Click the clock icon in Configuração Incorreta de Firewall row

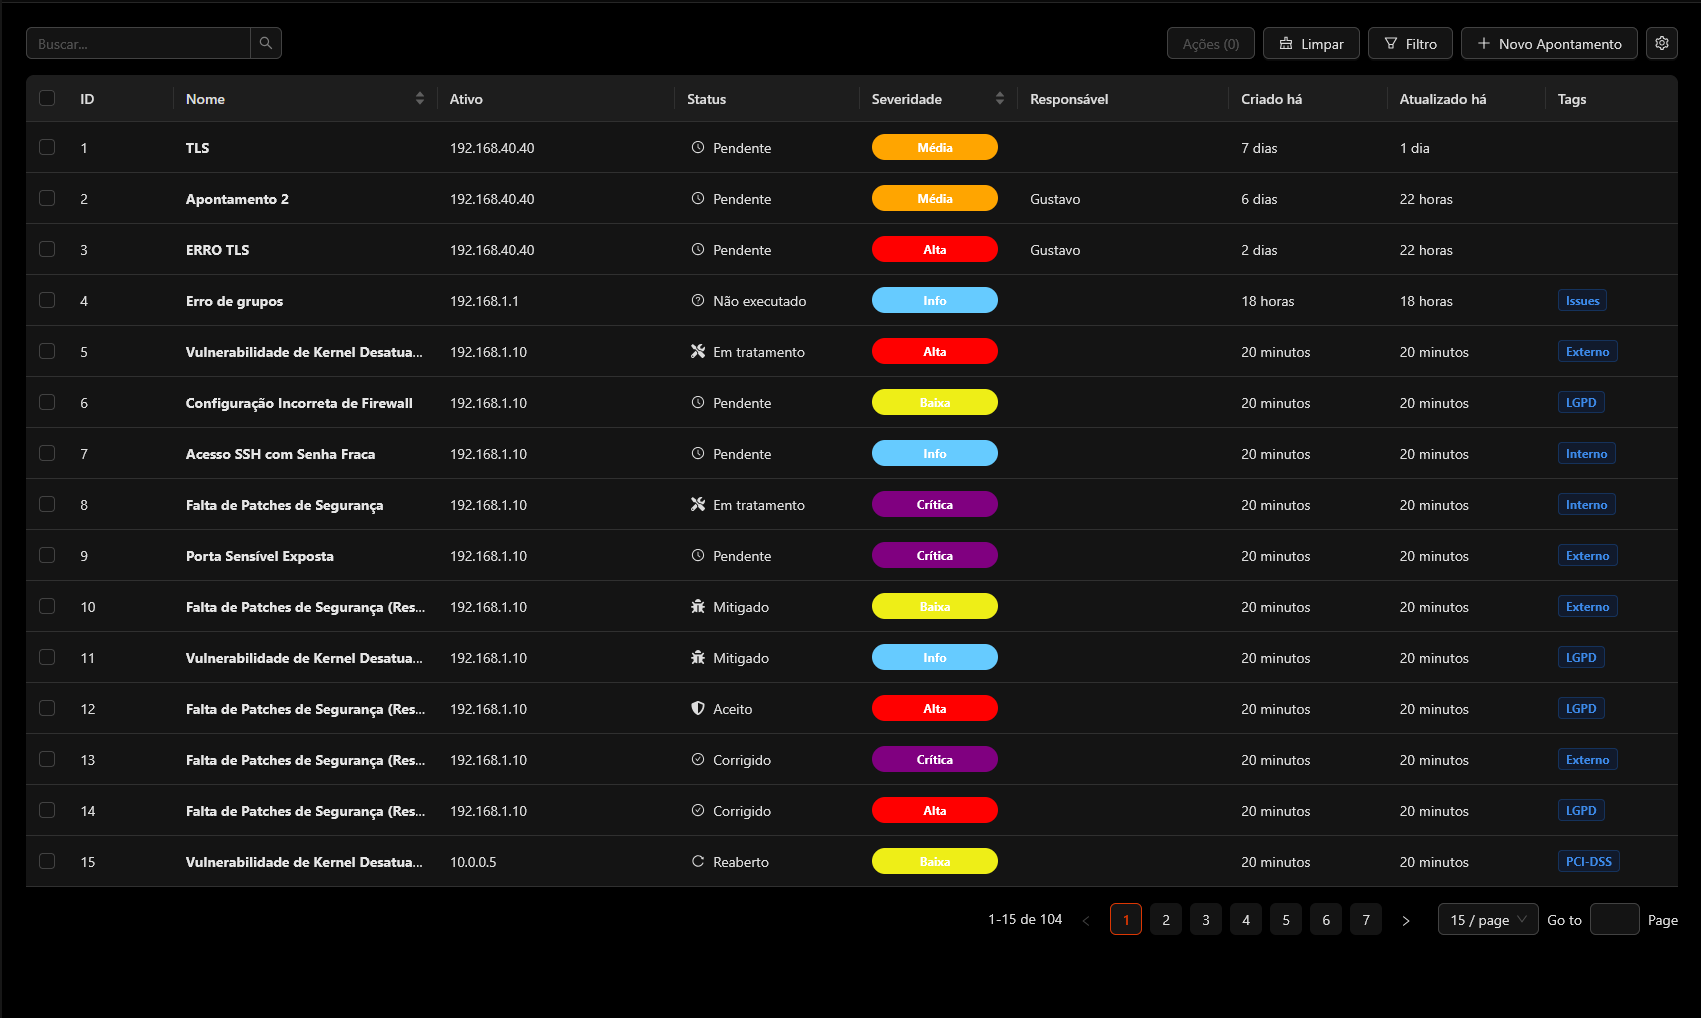tap(698, 402)
